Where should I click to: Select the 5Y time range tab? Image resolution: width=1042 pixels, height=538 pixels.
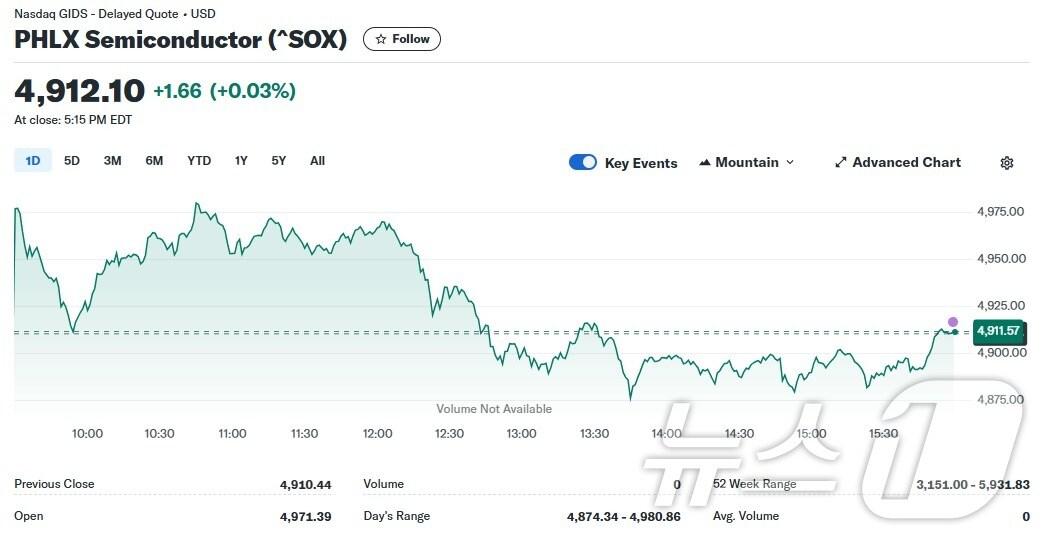[279, 161]
